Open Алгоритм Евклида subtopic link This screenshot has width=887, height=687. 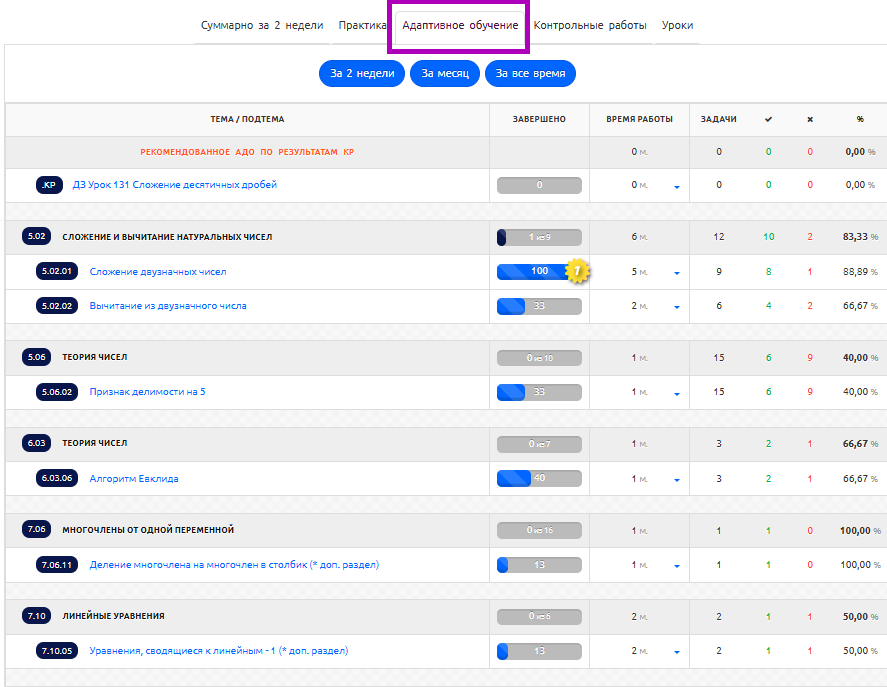(x=134, y=478)
